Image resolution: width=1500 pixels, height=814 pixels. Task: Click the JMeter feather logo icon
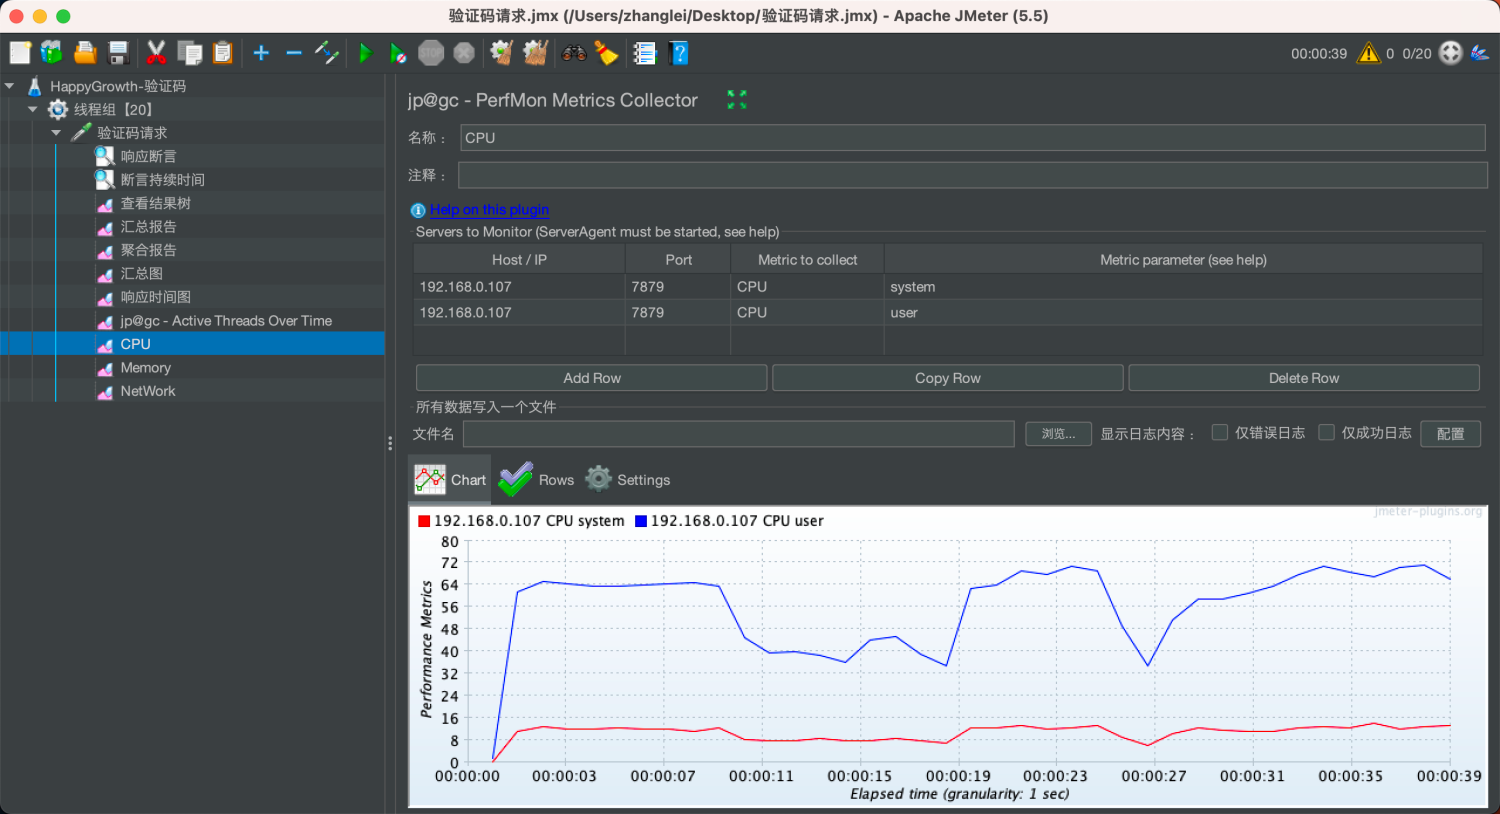[x=1480, y=53]
